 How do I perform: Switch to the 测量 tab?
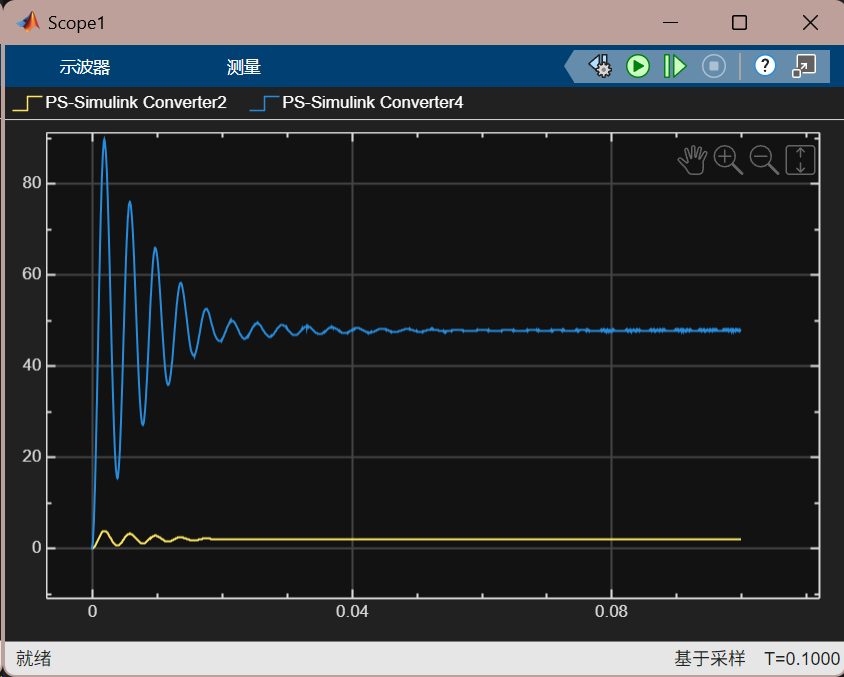coord(243,67)
